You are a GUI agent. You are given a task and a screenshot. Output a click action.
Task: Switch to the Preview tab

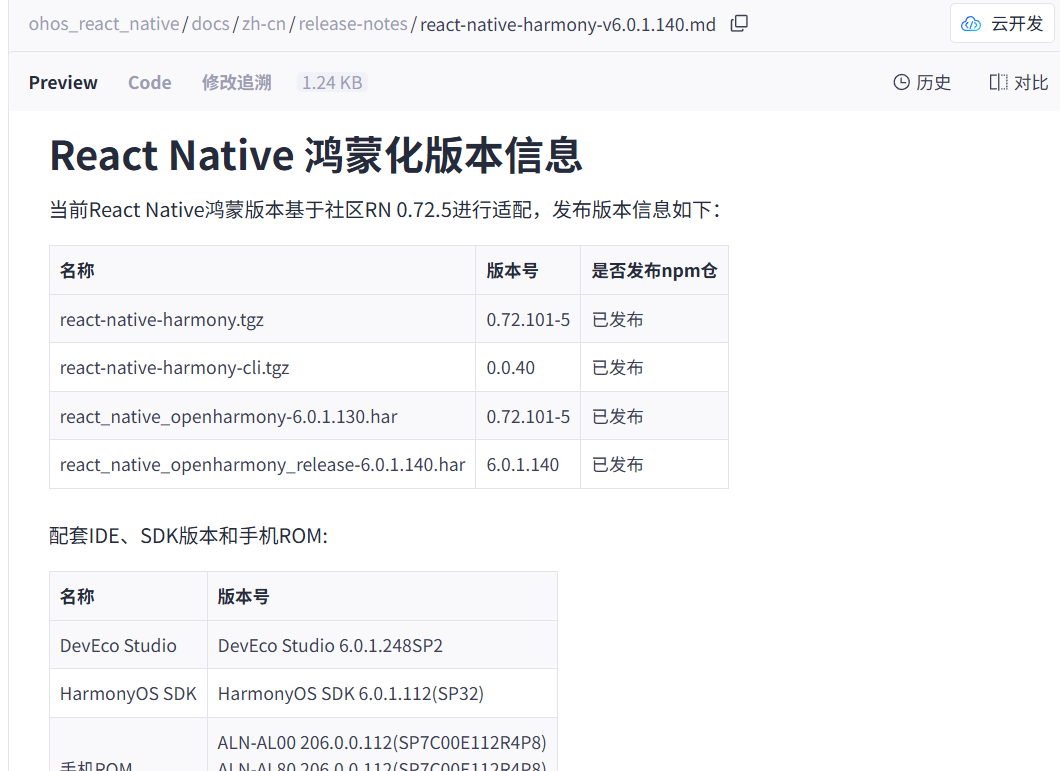click(x=63, y=83)
